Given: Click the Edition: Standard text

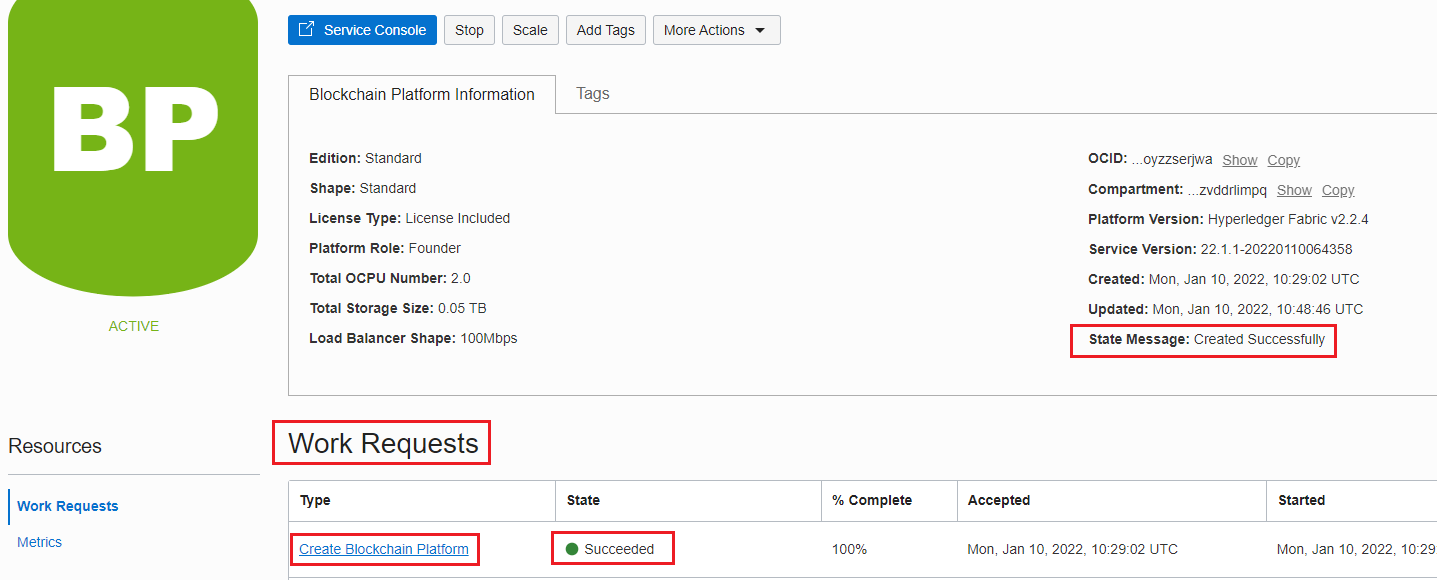Looking at the screenshot, I should tap(365, 158).
